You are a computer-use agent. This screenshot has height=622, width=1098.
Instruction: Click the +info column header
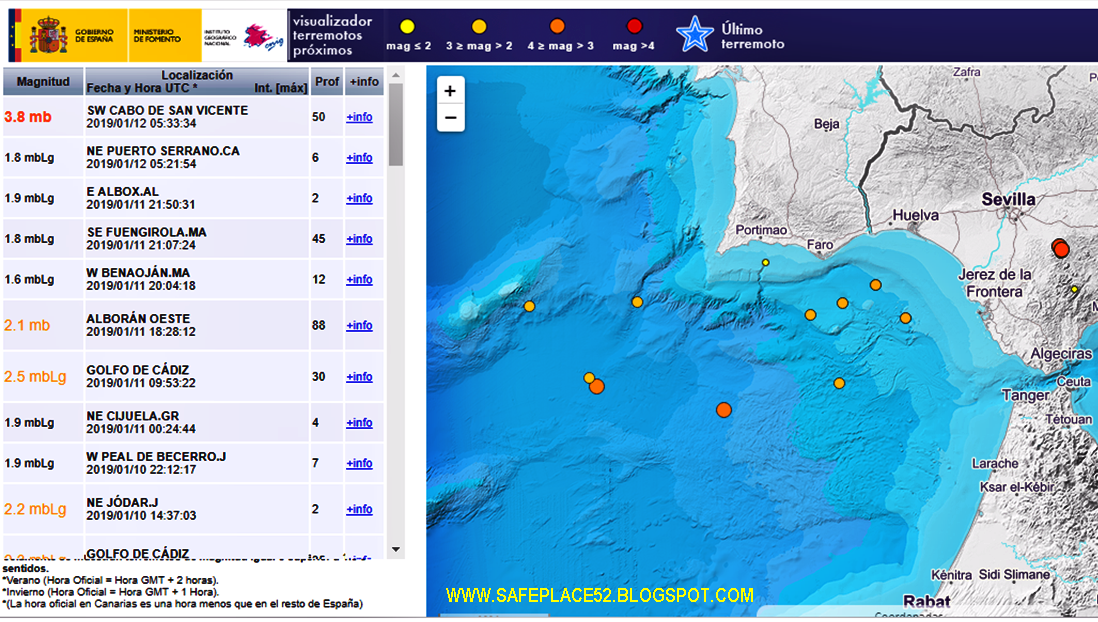point(364,81)
